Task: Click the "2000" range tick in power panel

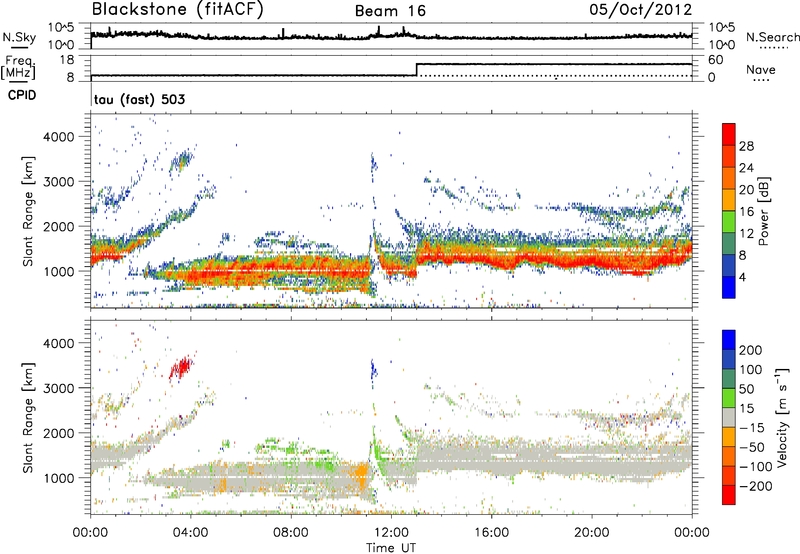Action: click(x=58, y=226)
